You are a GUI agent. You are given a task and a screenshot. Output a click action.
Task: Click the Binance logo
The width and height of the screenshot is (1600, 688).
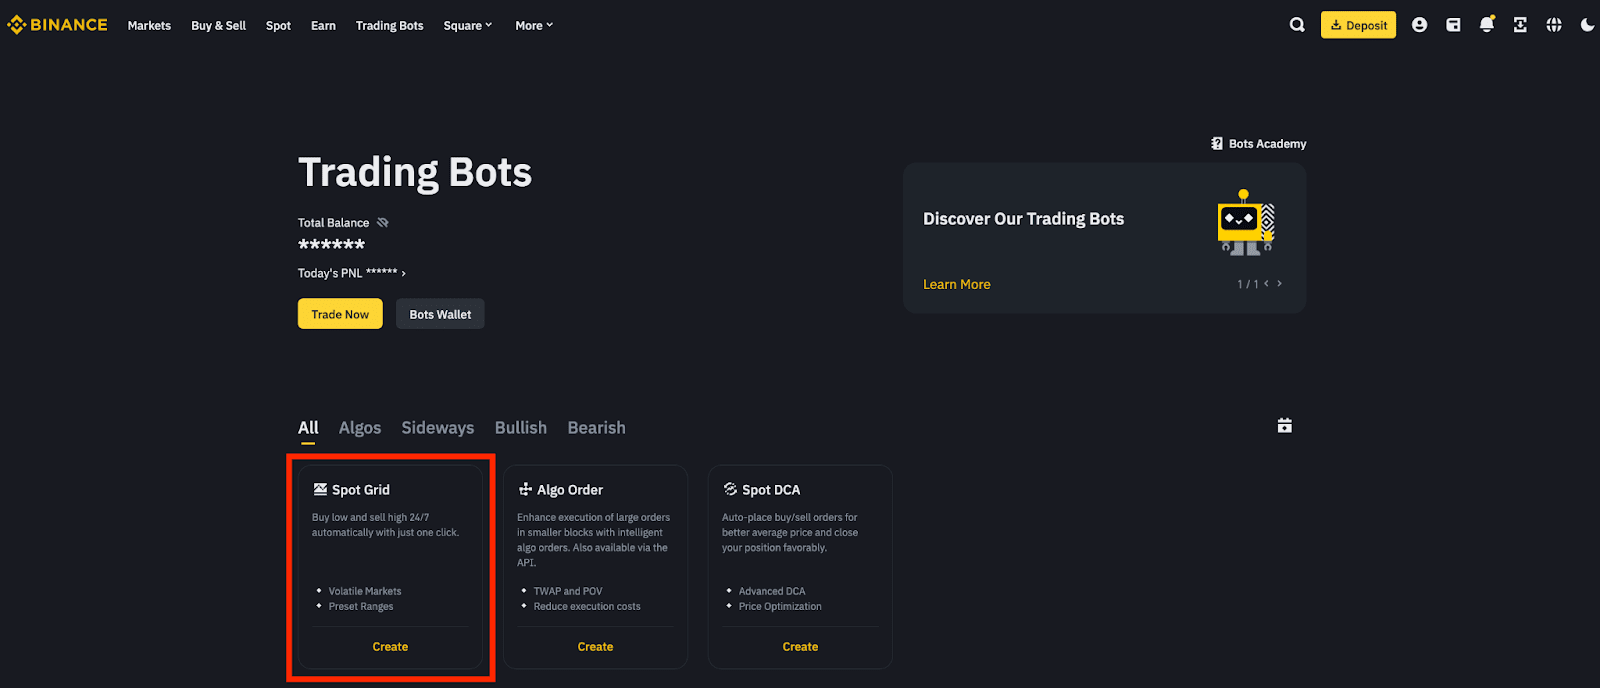[x=57, y=25]
